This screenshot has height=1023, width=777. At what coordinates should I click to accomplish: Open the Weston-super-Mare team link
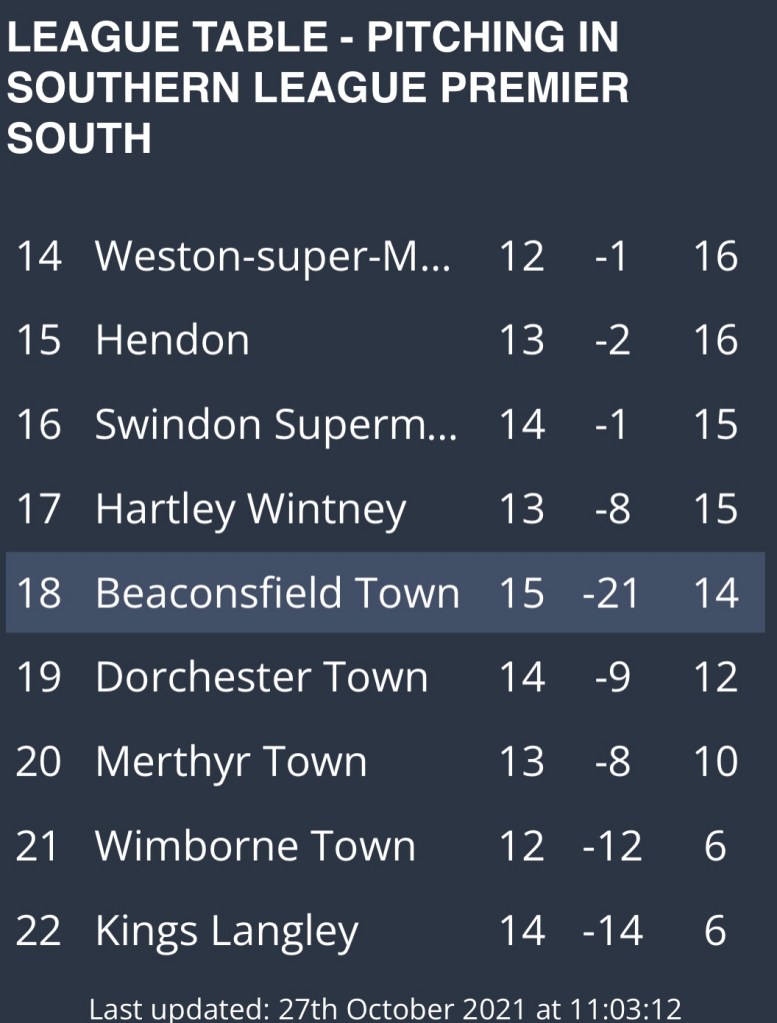point(273,257)
